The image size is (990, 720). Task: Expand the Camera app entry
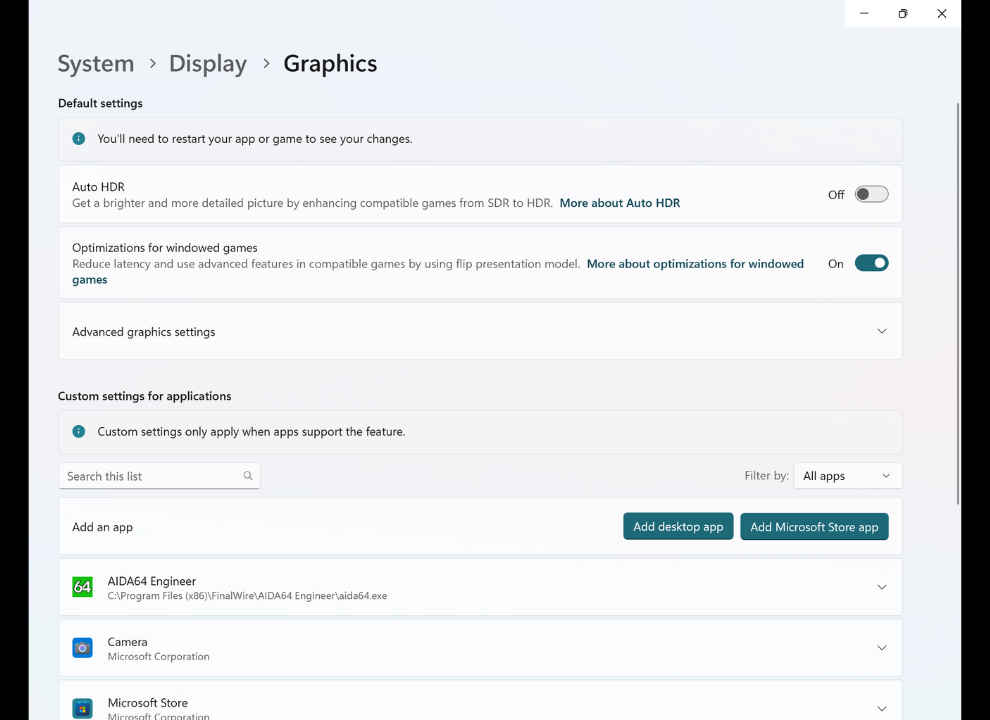click(x=881, y=648)
